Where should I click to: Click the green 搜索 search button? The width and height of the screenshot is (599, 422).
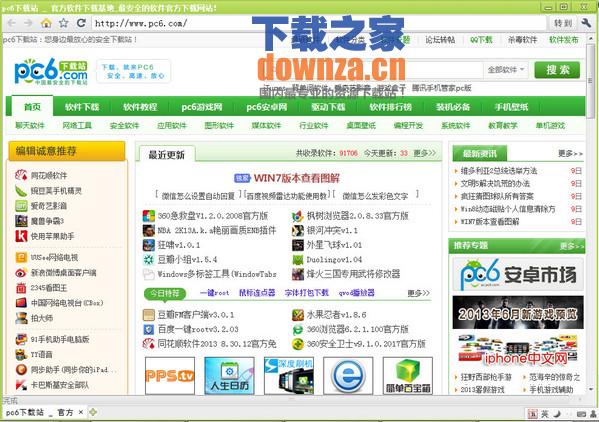[557, 70]
